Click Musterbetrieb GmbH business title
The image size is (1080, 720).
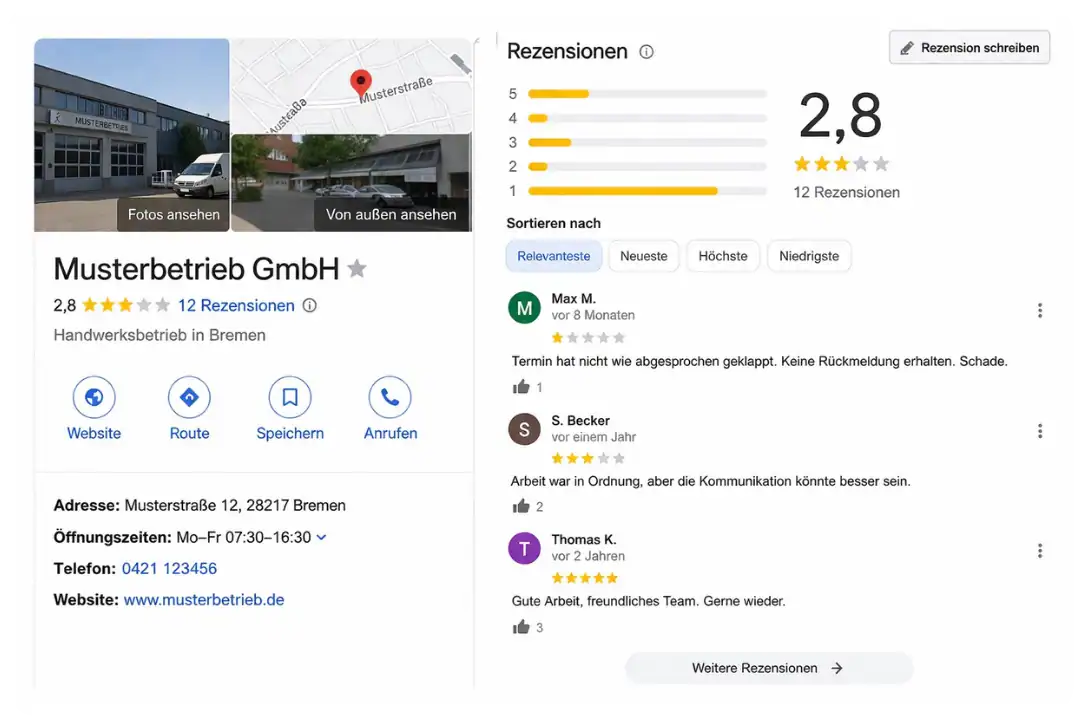tap(196, 269)
